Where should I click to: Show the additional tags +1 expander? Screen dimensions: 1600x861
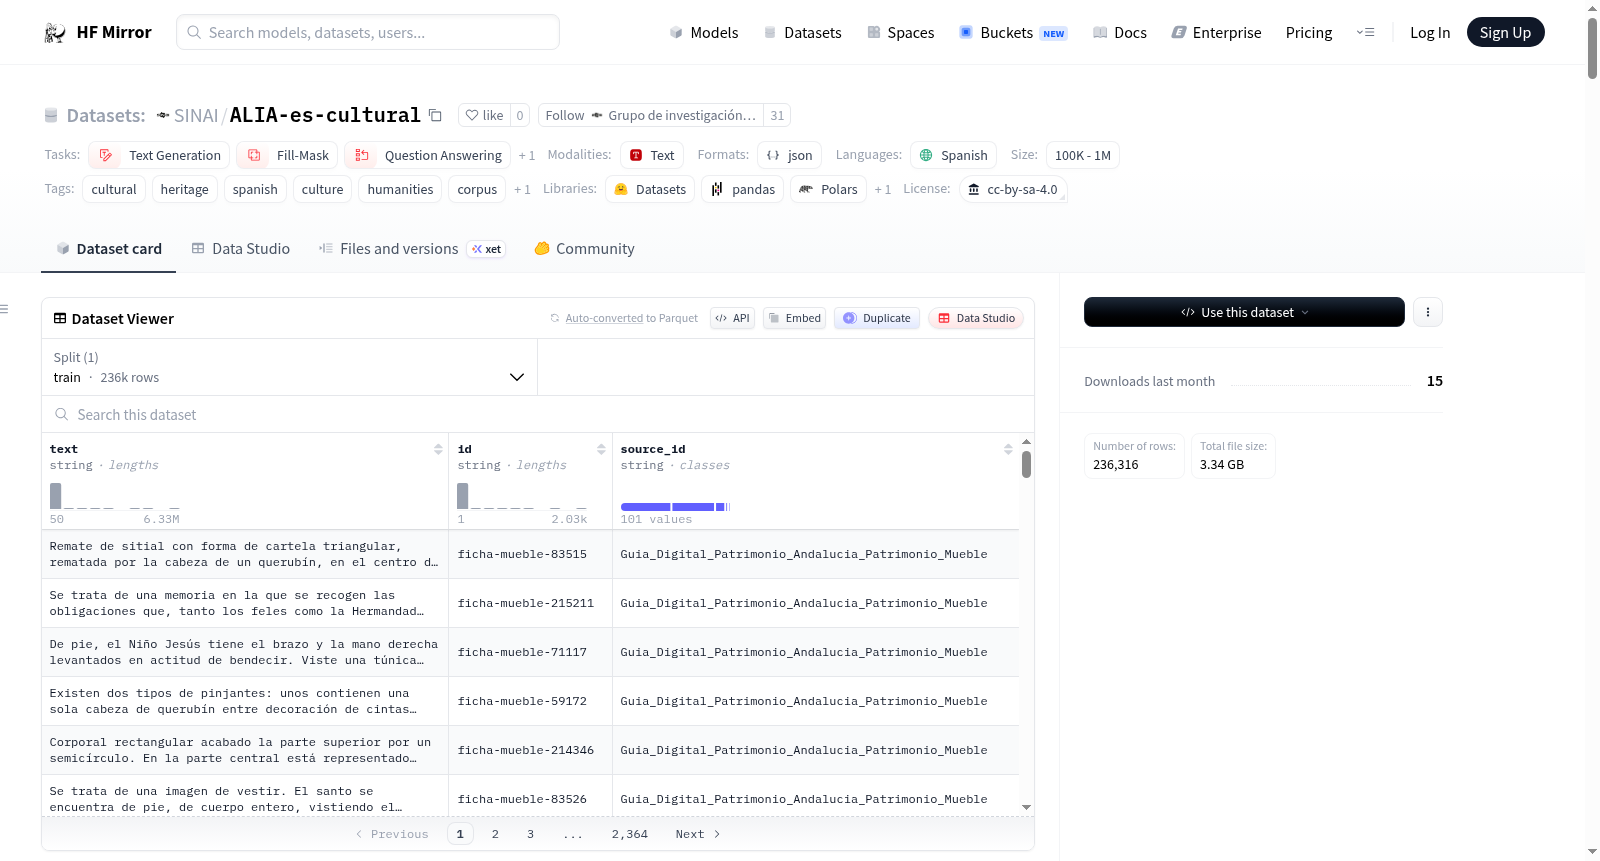click(x=522, y=189)
